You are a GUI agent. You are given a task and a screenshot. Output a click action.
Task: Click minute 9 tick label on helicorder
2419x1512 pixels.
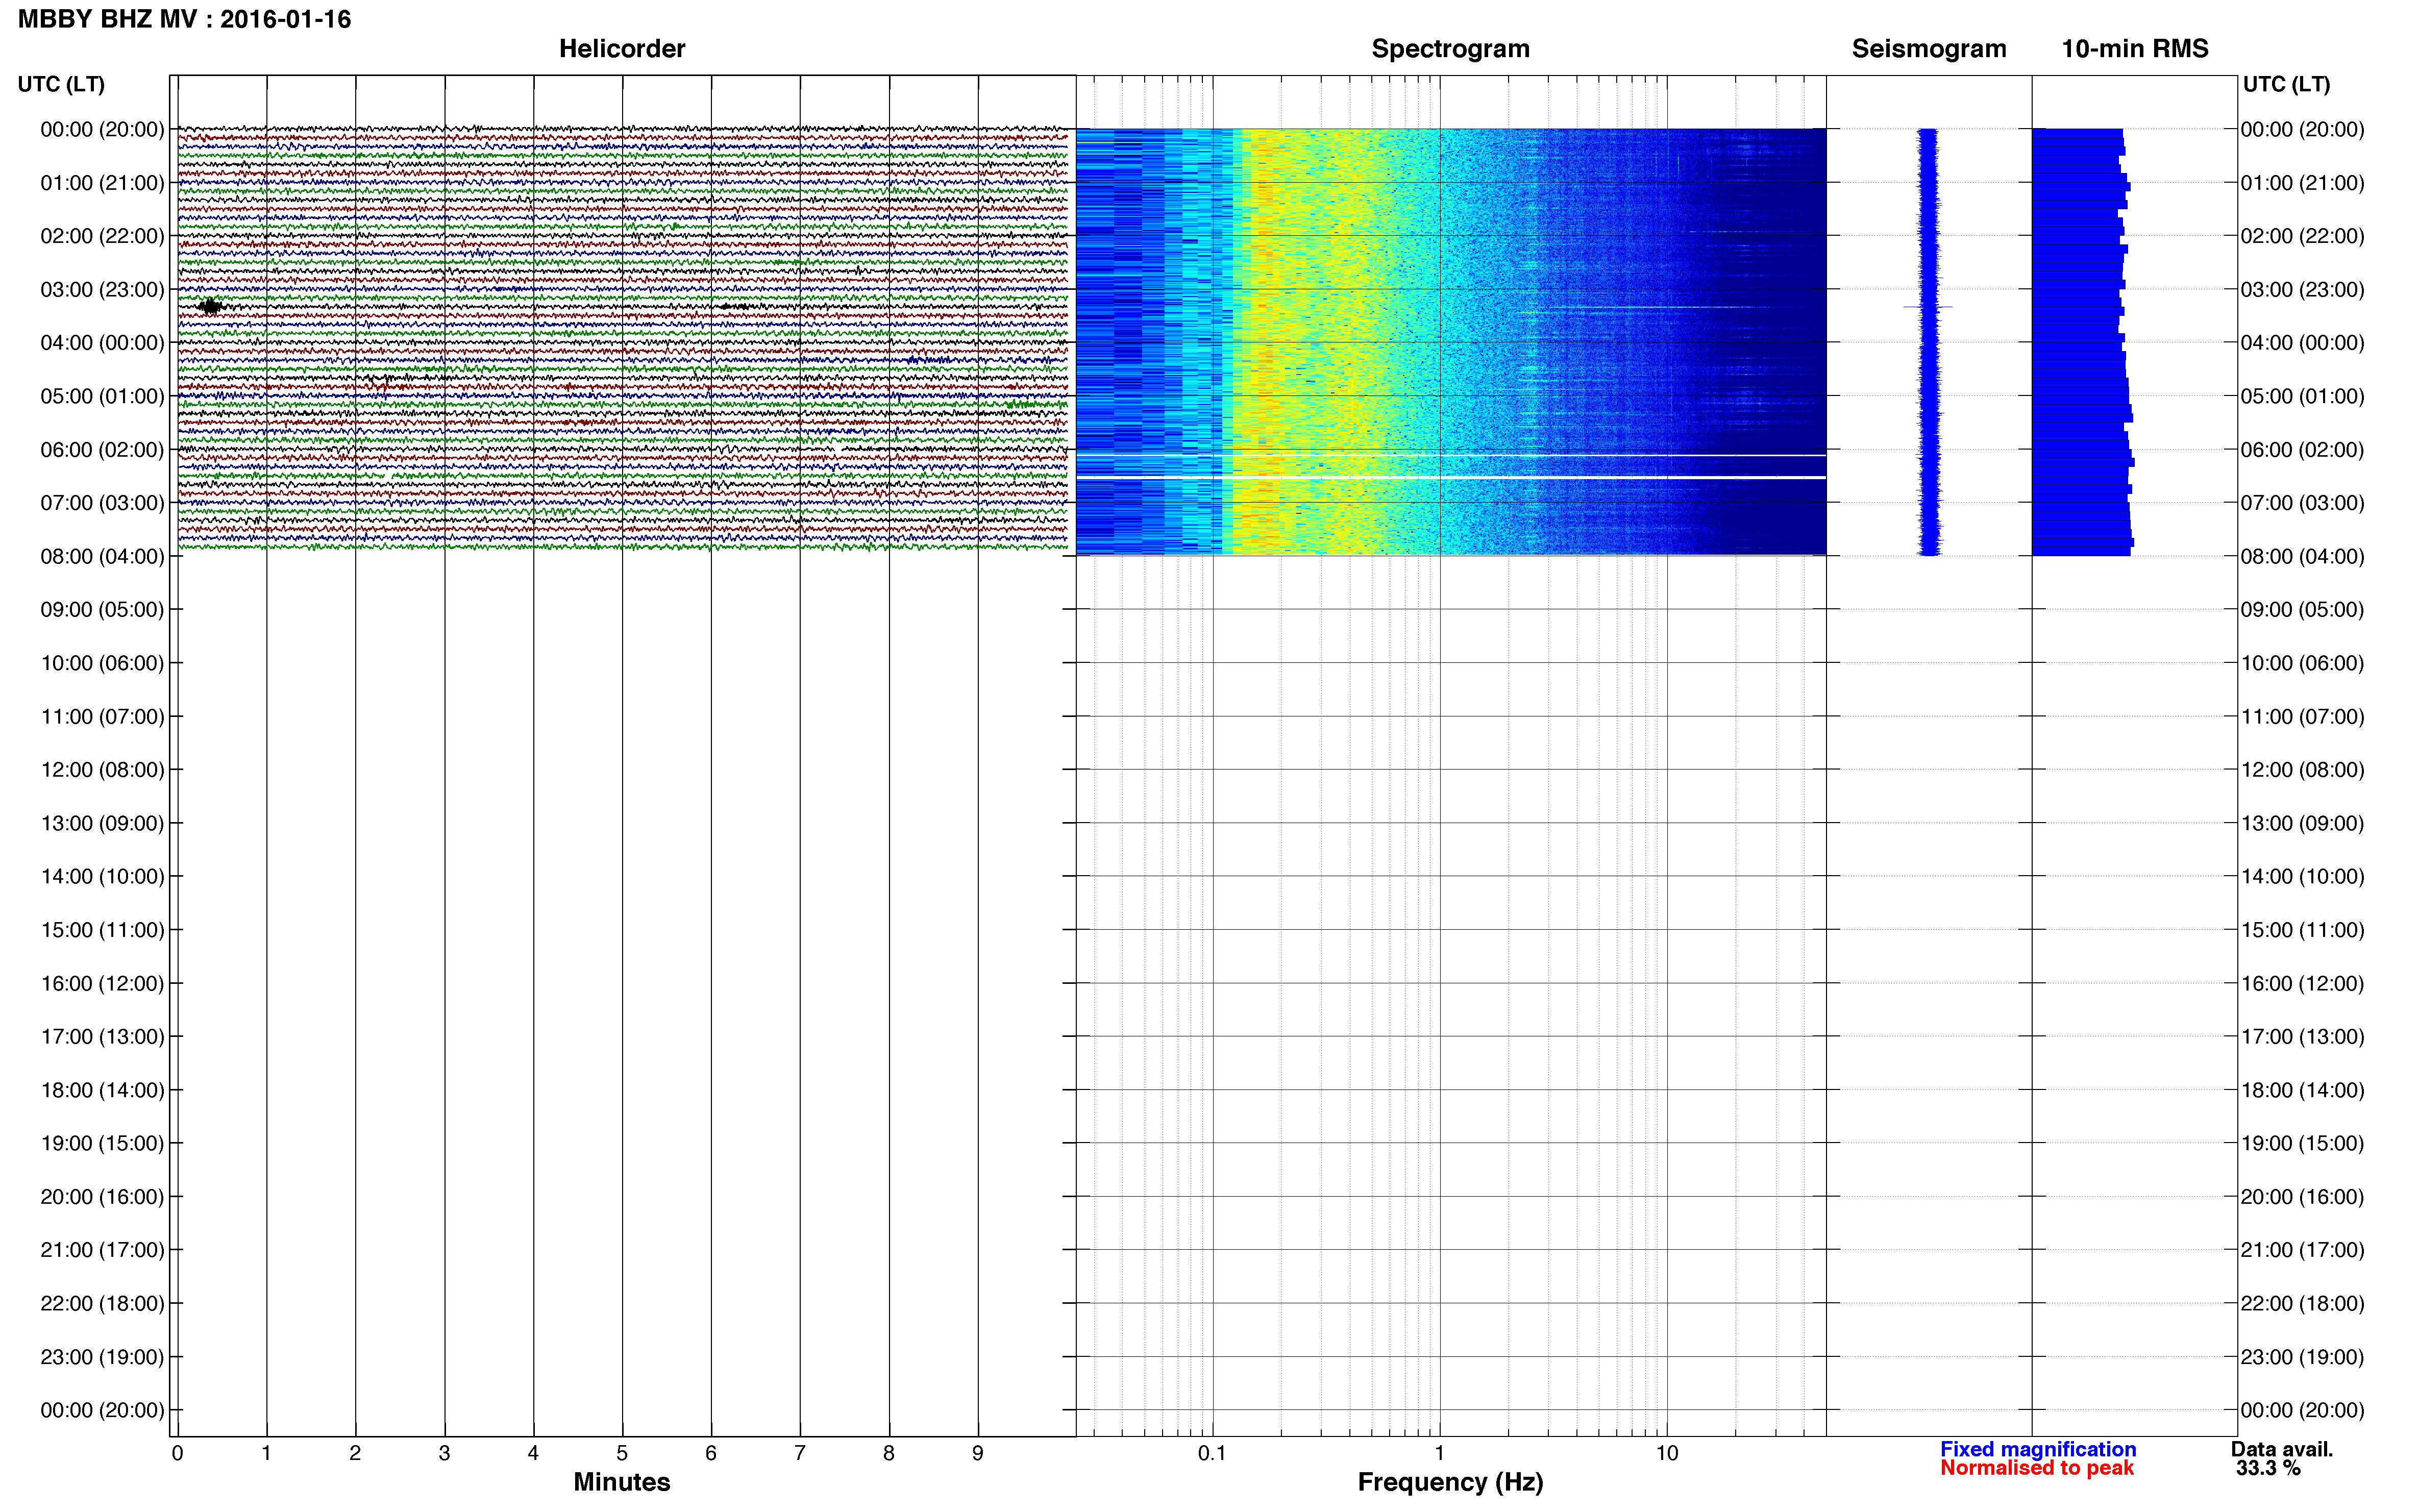978,1453
